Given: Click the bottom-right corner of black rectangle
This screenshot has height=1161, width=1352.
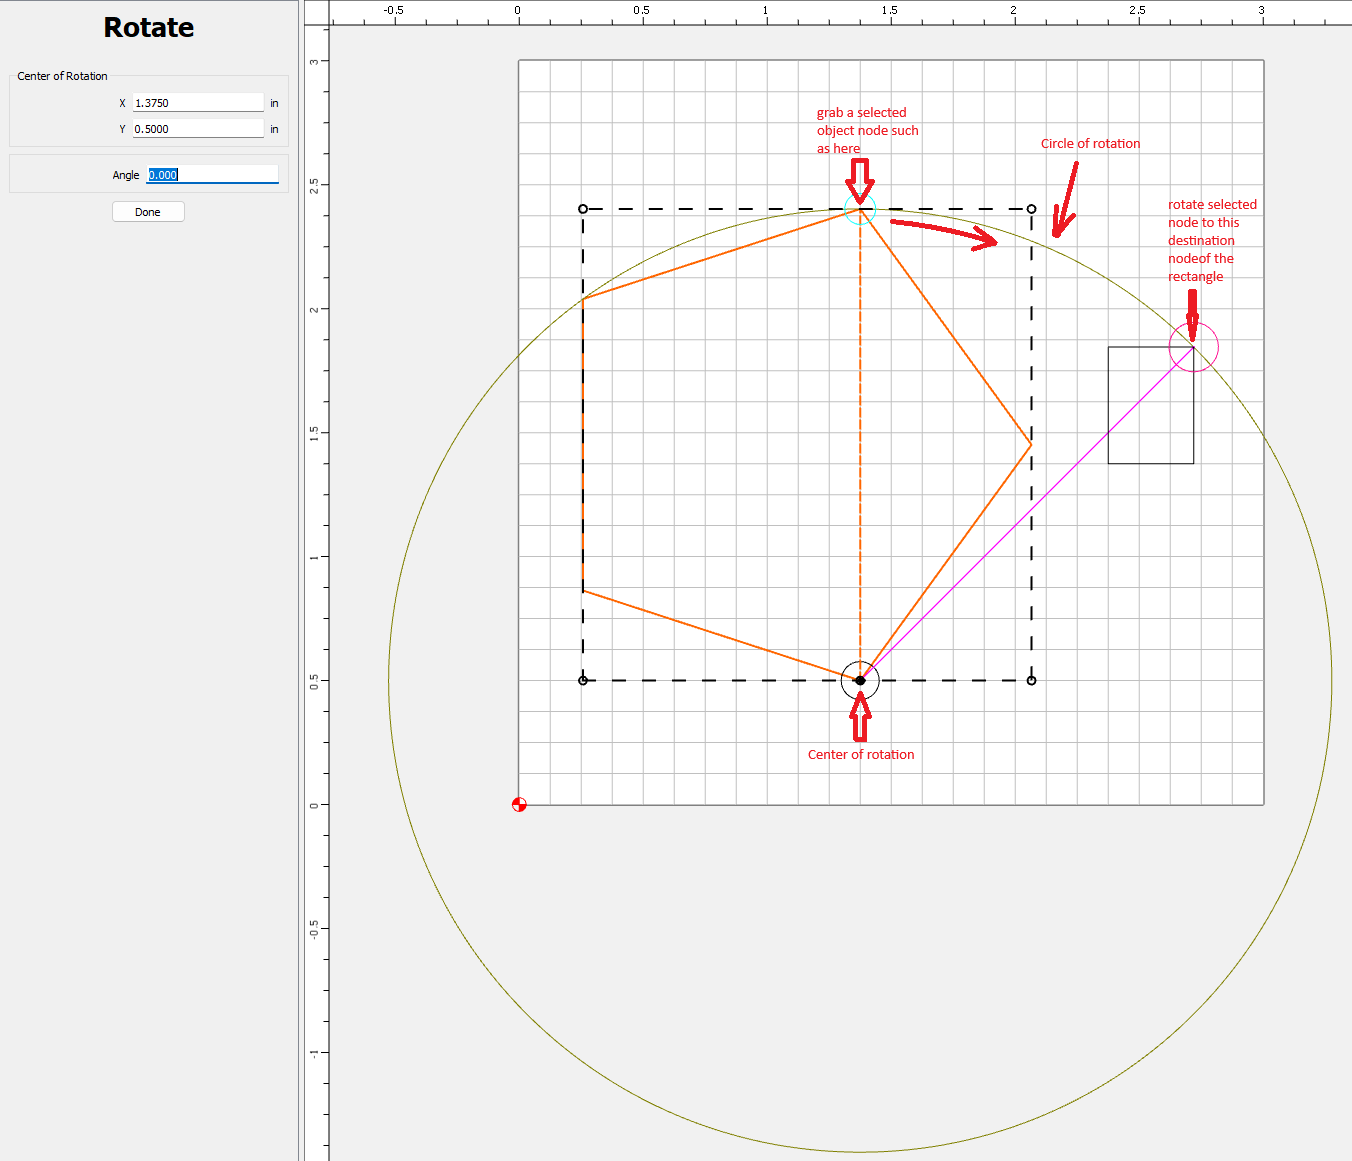Looking at the screenshot, I should 1194,464.
